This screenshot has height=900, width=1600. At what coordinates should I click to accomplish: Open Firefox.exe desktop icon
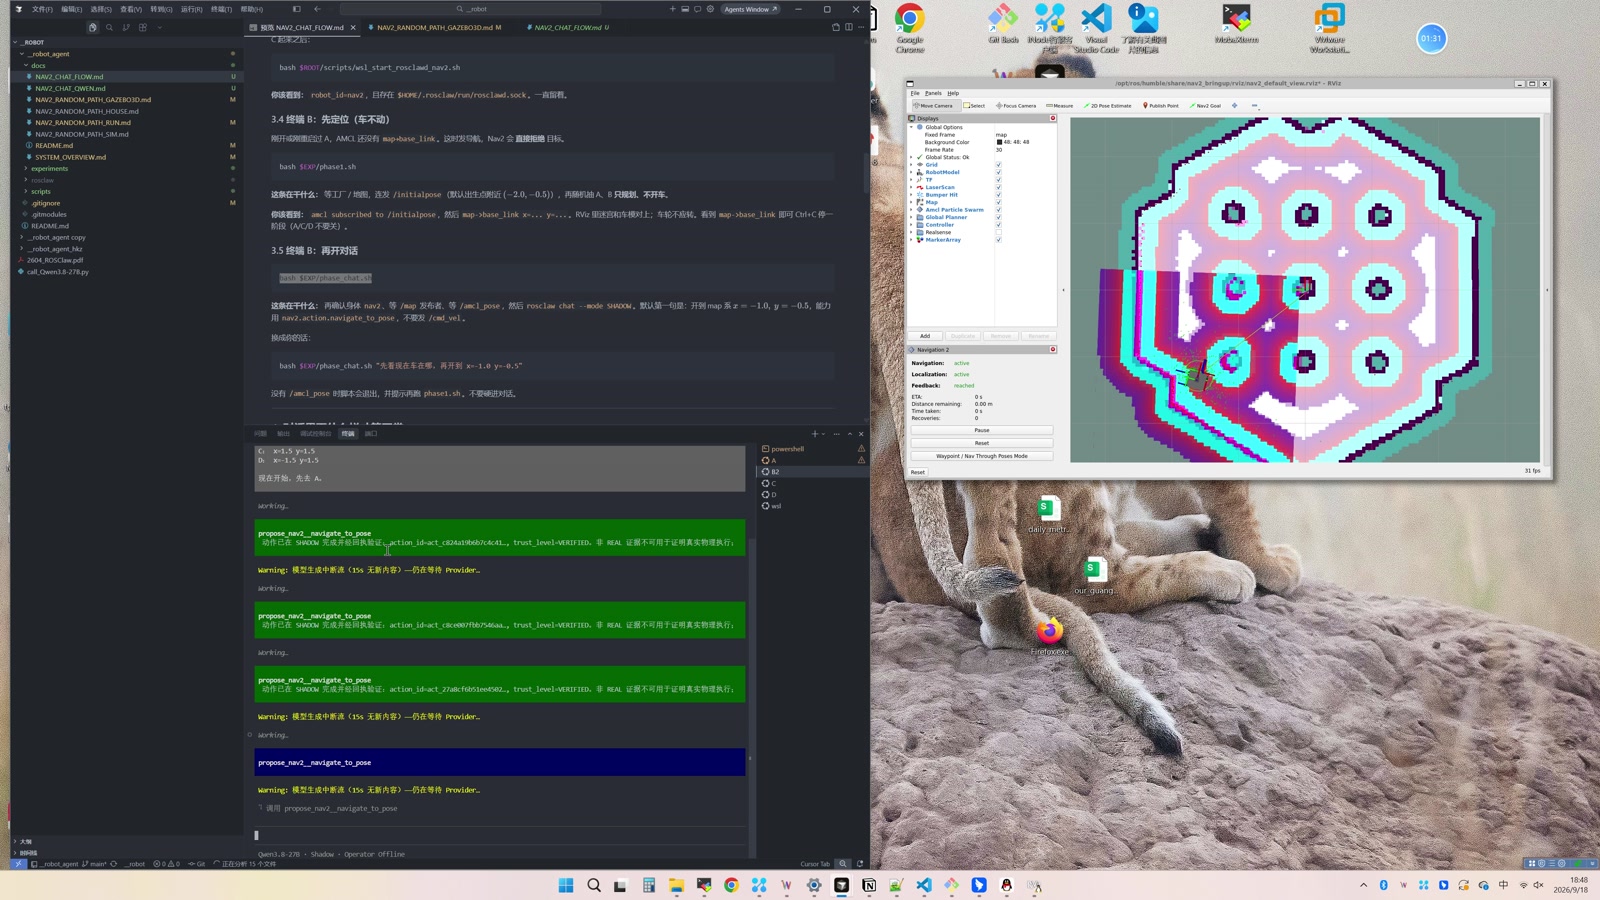point(1050,636)
